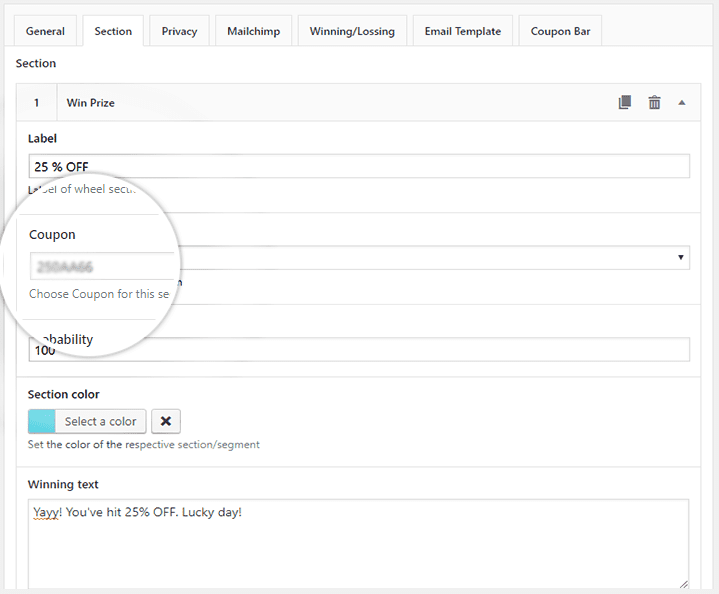The image size is (719, 594).
Task: Click into the Probability input field
Action: pyautogui.click(x=400, y=349)
